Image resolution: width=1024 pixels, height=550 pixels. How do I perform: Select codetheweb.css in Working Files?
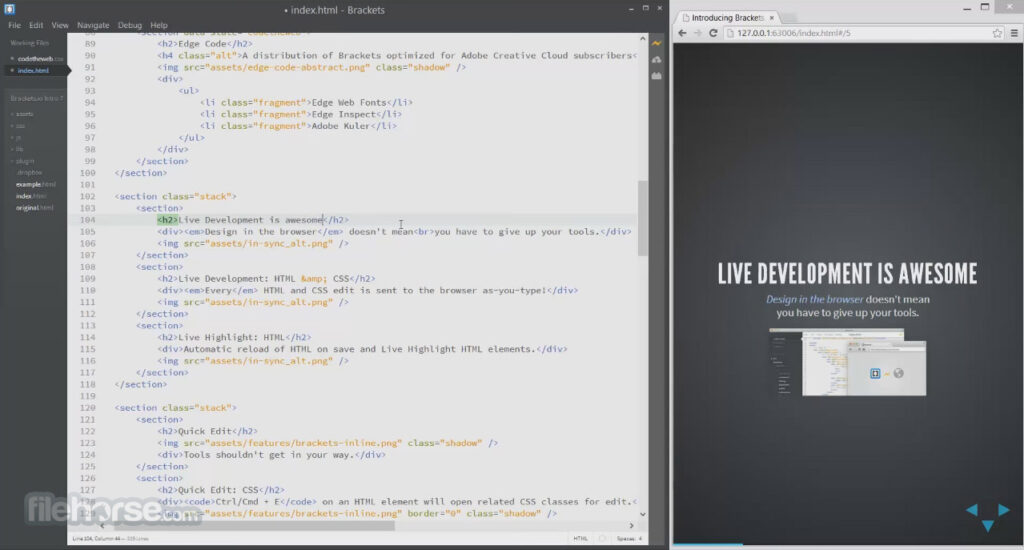(x=40, y=59)
